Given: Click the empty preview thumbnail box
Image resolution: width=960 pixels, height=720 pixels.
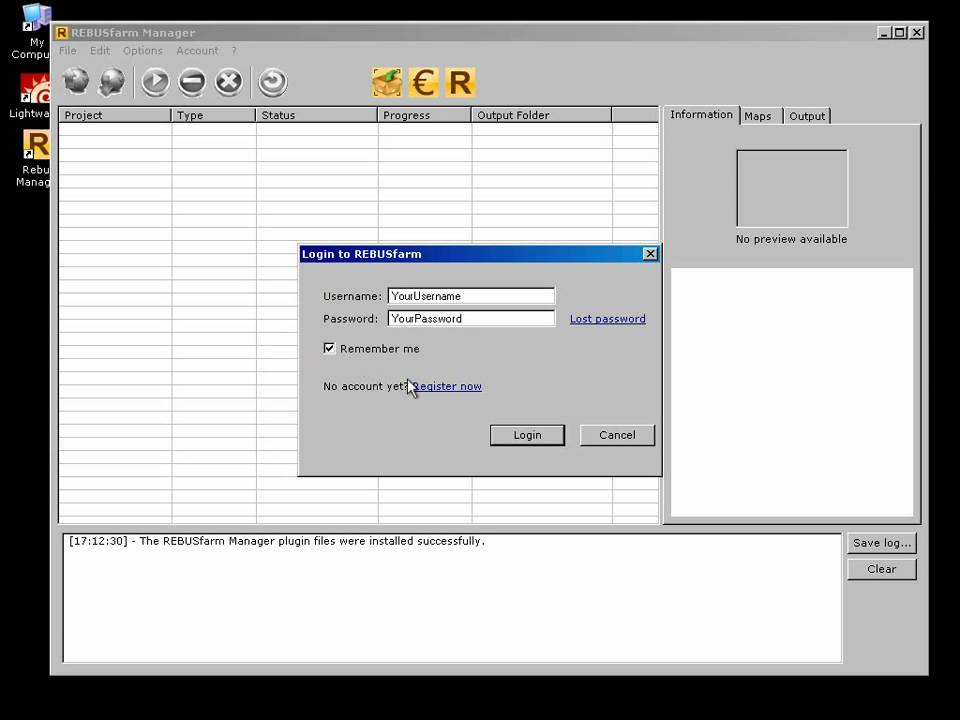Looking at the screenshot, I should [x=792, y=189].
